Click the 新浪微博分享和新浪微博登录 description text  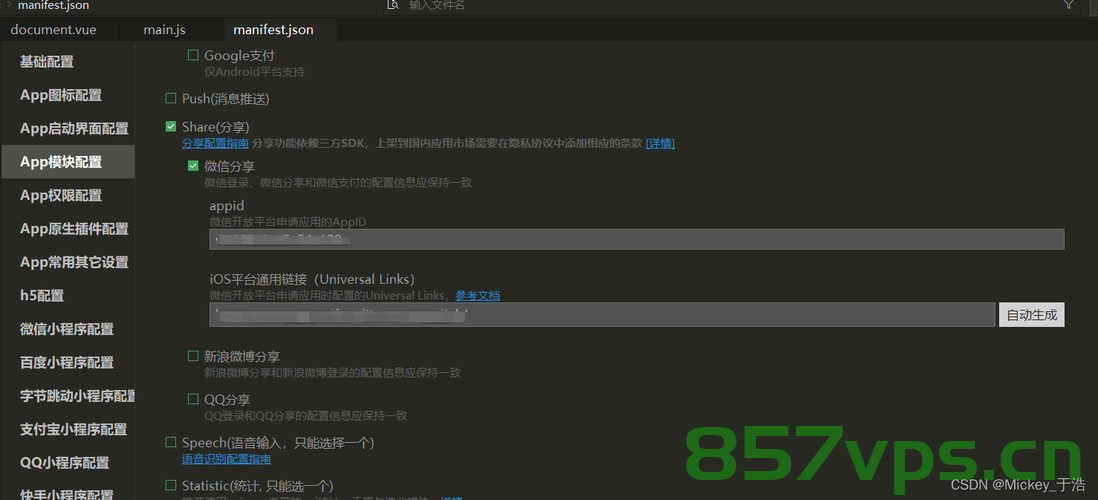click(x=333, y=373)
